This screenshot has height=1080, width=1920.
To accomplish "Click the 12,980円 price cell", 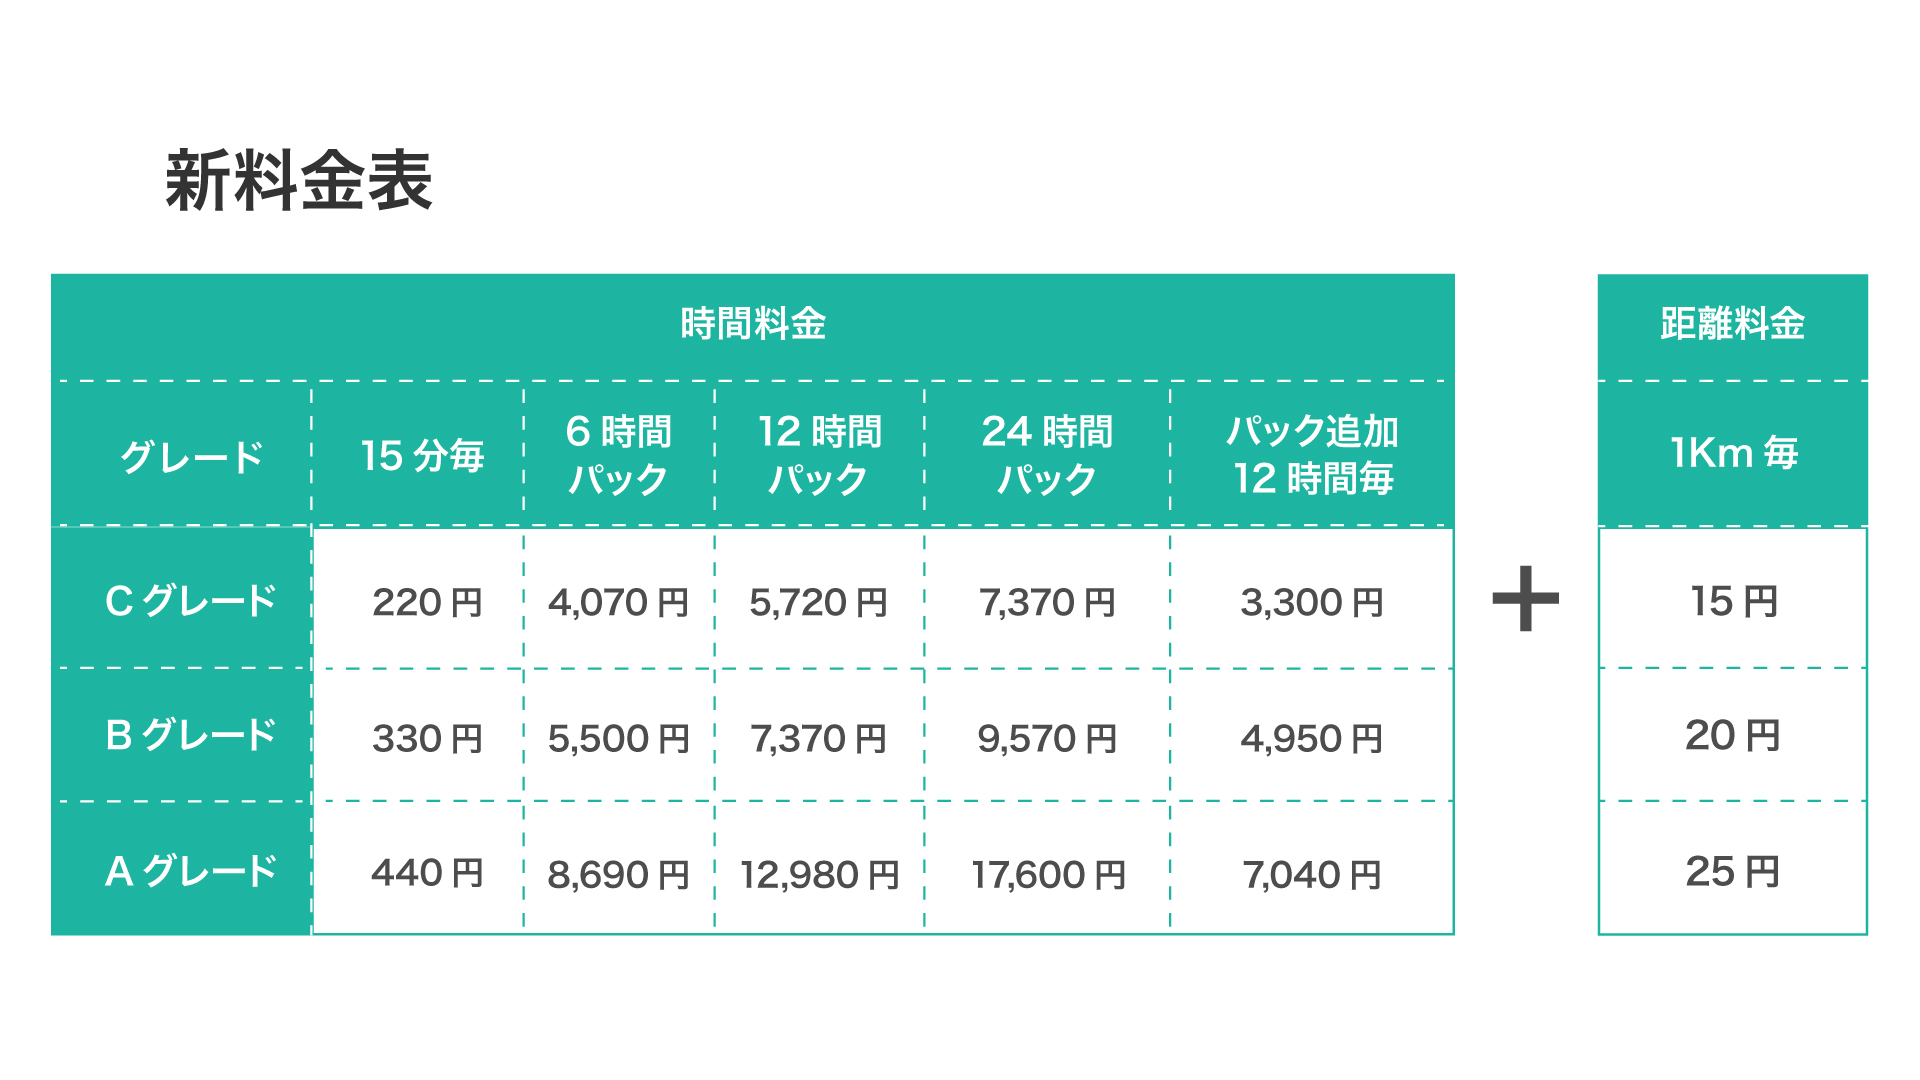I will (x=819, y=875).
